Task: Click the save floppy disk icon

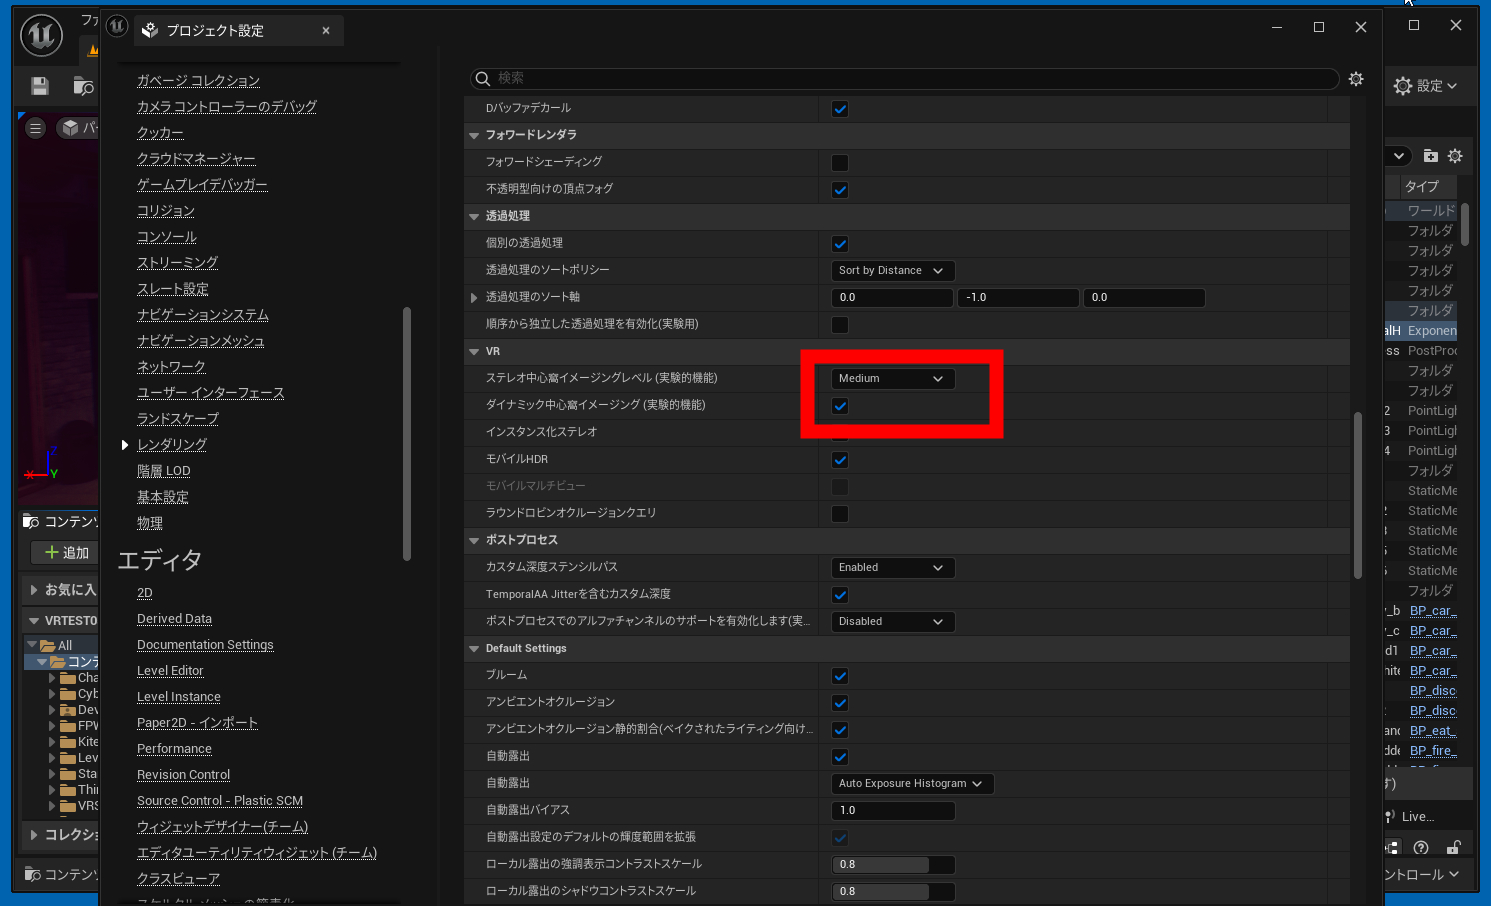Action: click(x=40, y=87)
